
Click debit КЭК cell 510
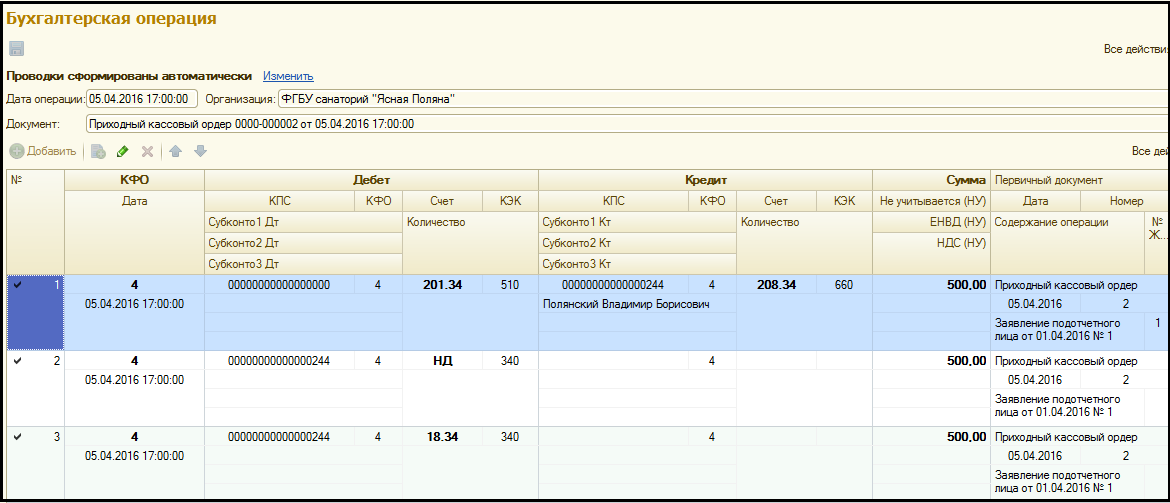point(510,284)
